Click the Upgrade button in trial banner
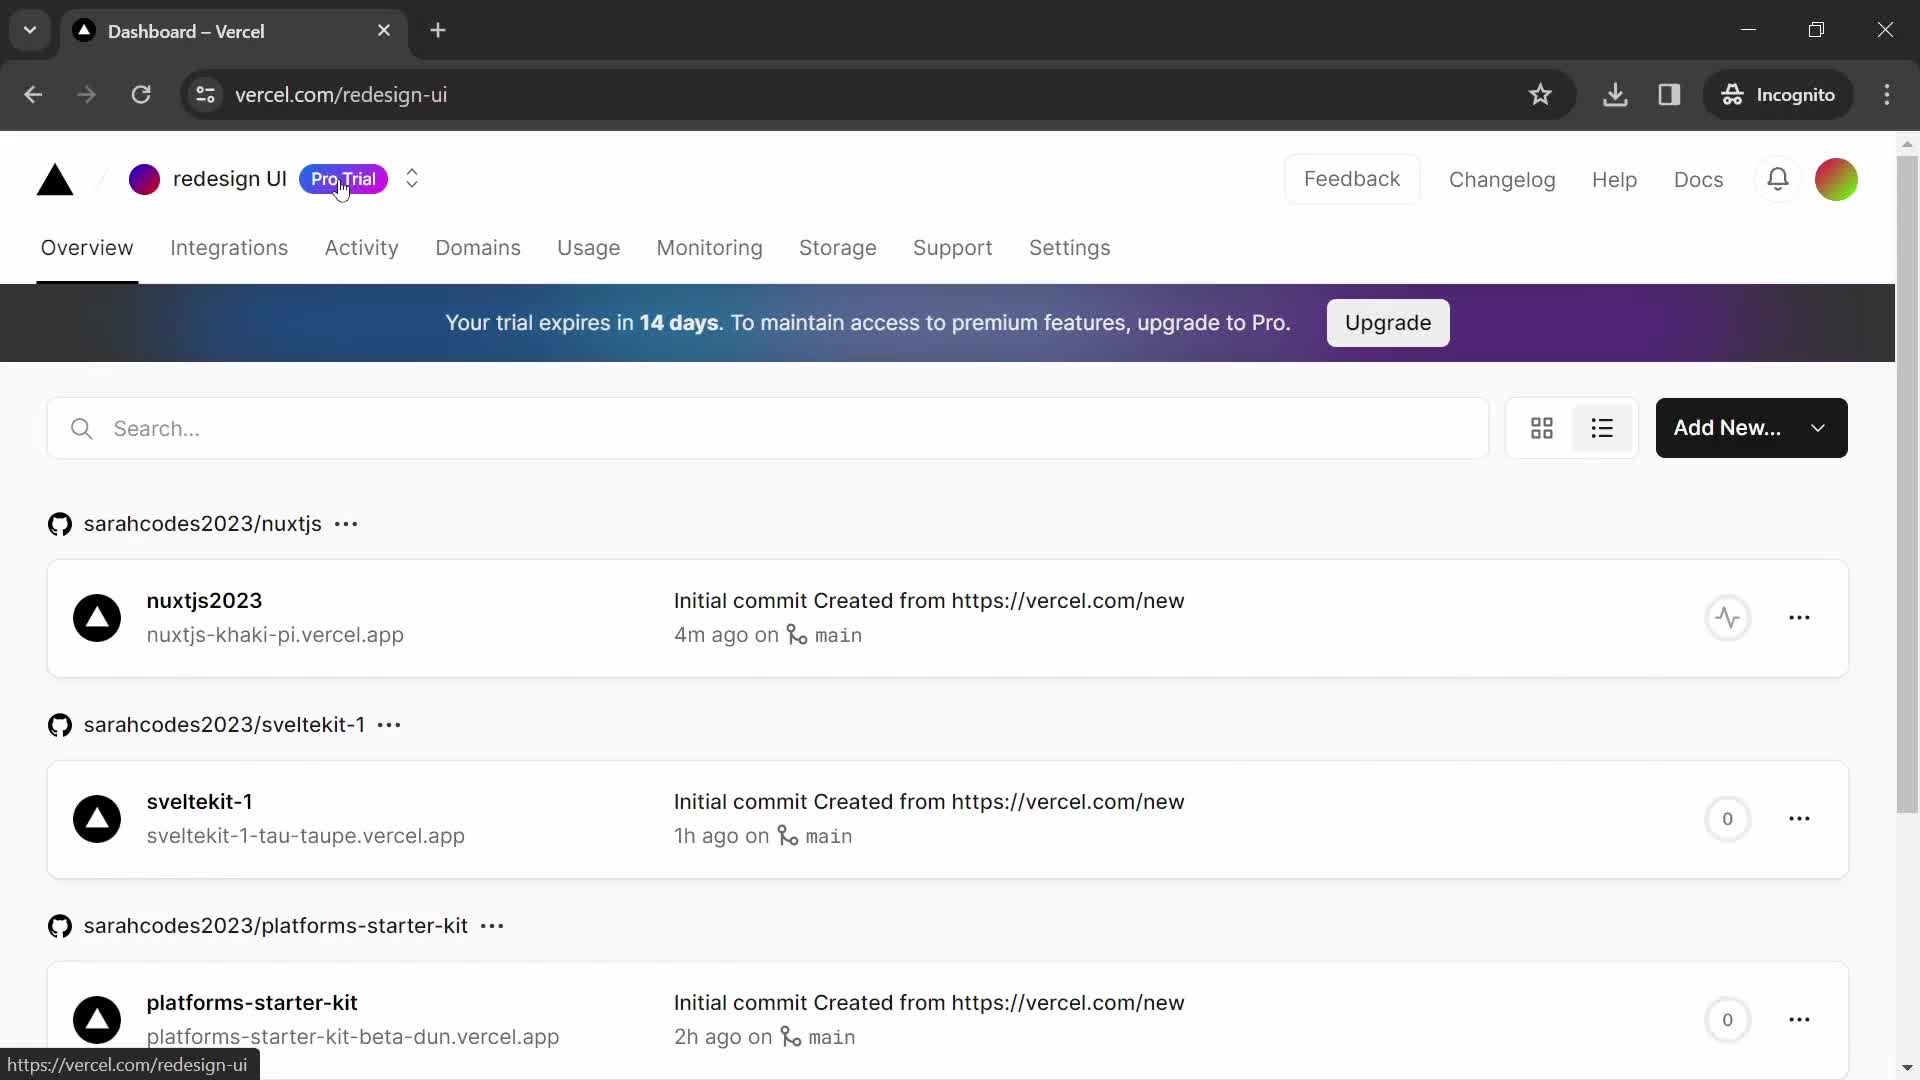The image size is (1920, 1080). (1387, 323)
